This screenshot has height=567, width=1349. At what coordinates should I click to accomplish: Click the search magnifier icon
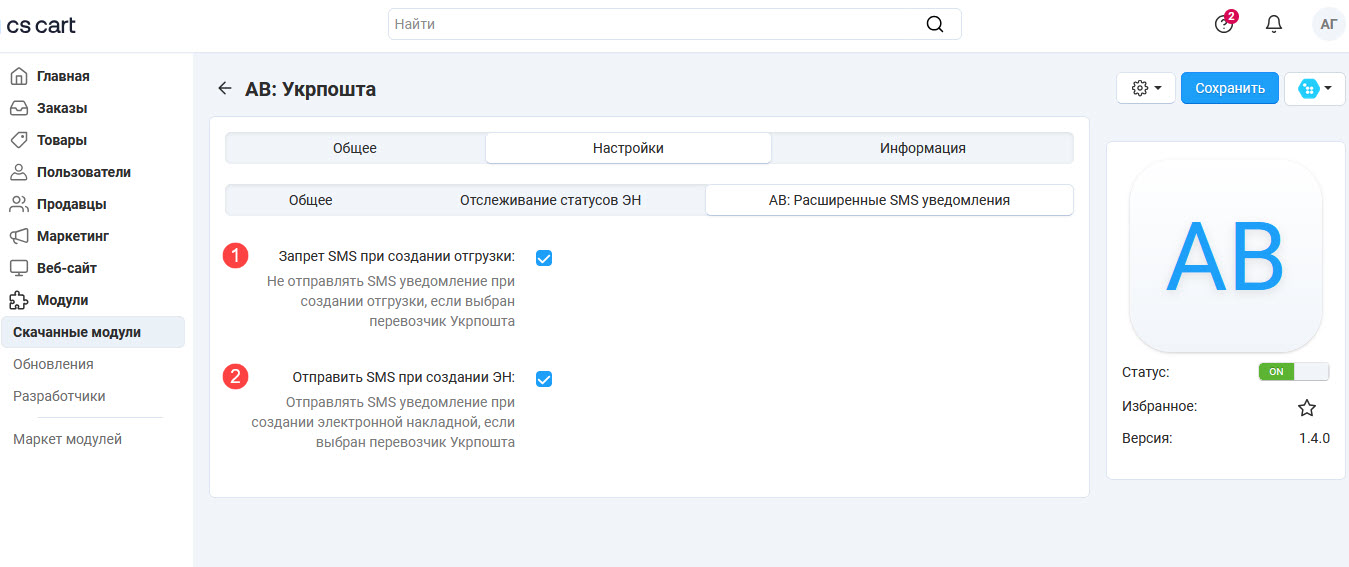click(x=935, y=24)
